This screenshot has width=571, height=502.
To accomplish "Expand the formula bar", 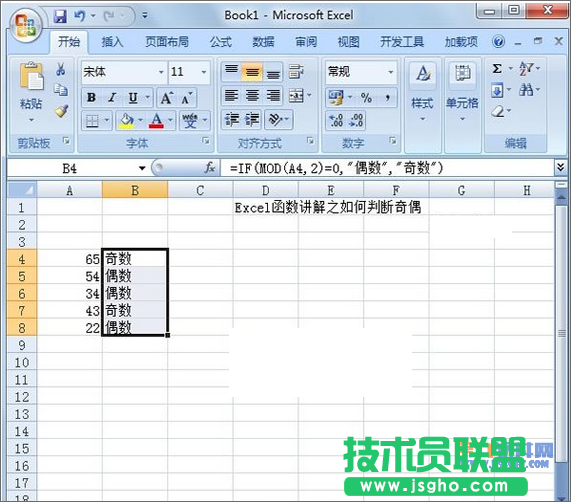I will (x=561, y=168).
